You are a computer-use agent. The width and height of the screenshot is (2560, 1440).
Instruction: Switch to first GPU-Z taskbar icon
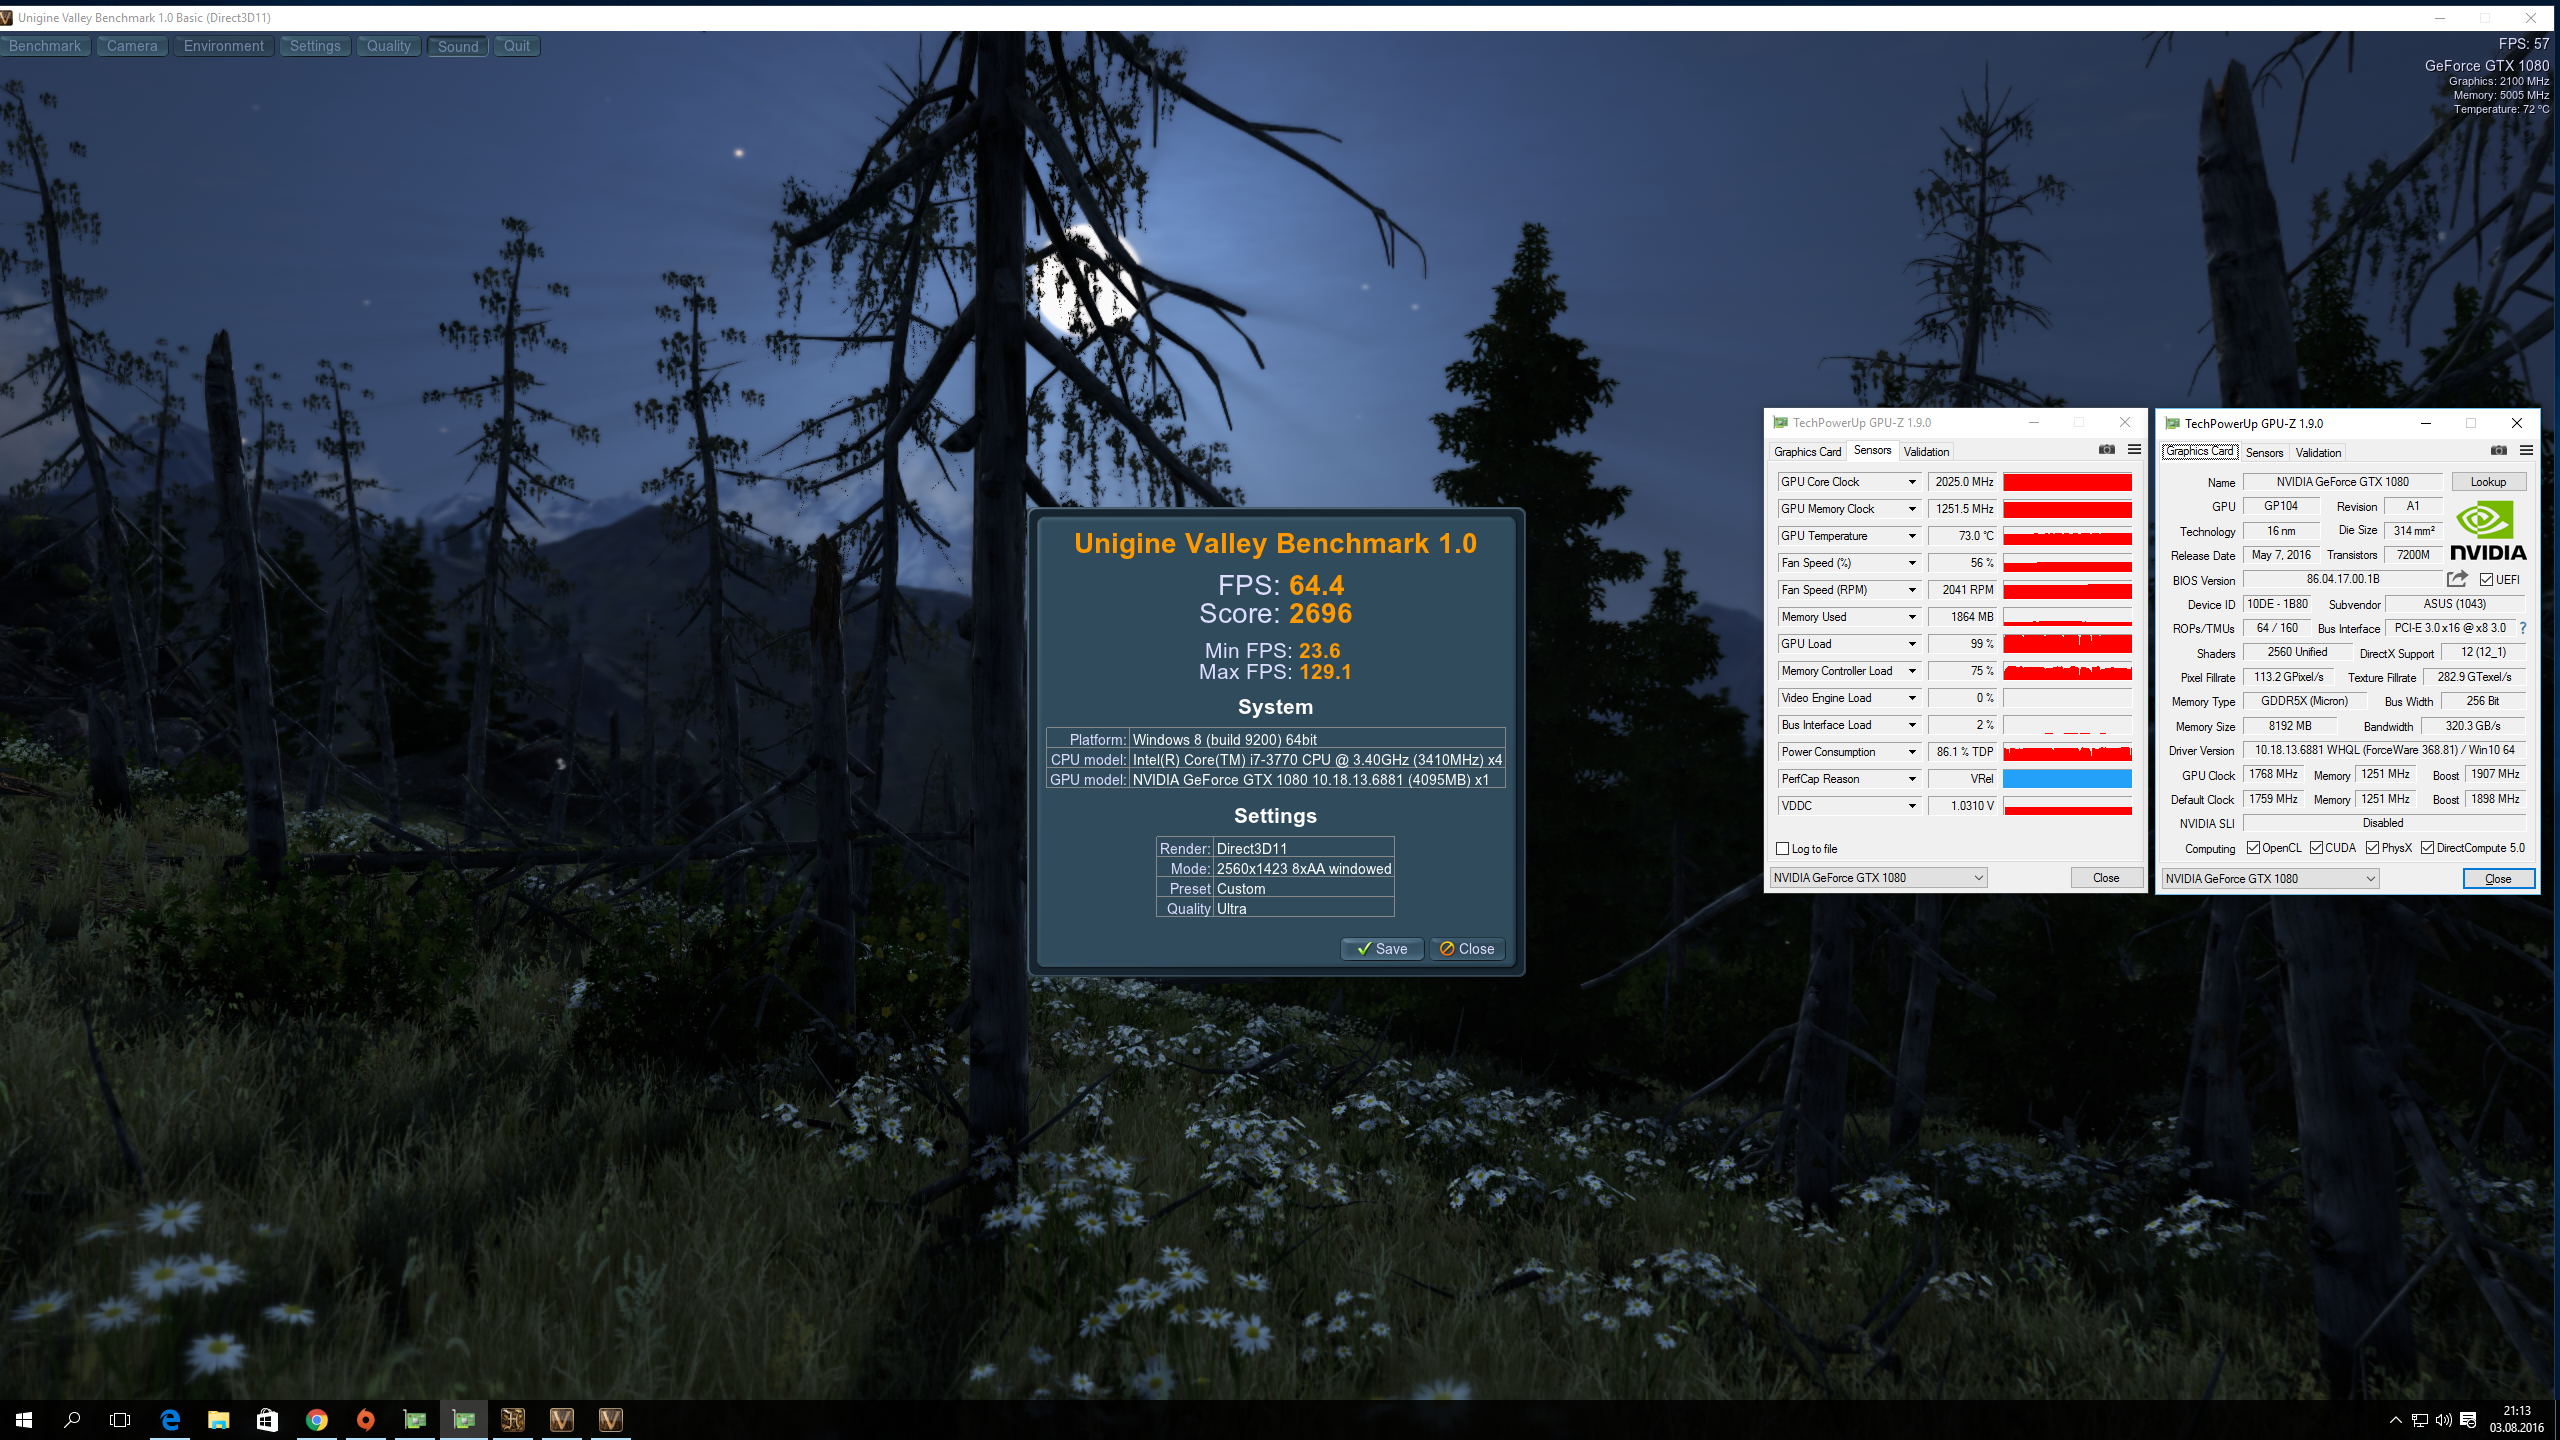pos(415,1420)
